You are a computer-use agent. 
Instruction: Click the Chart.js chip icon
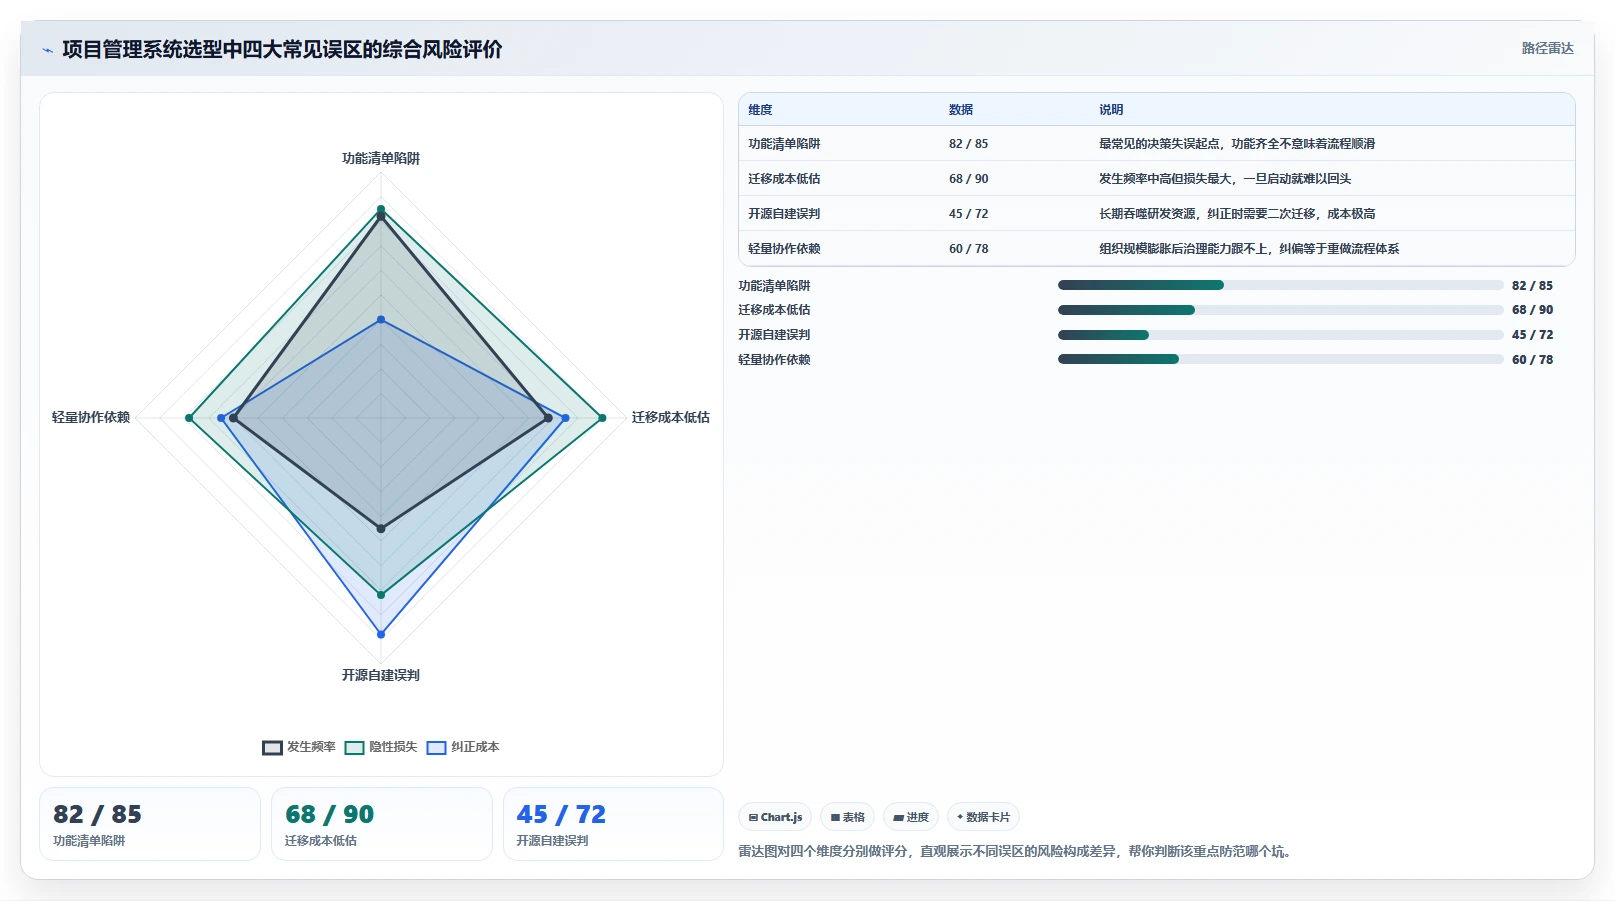pos(753,817)
